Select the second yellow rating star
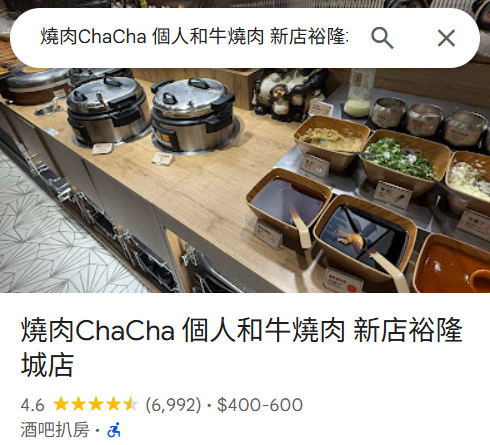Image resolution: width=490 pixels, height=445 pixels. pos(78,404)
